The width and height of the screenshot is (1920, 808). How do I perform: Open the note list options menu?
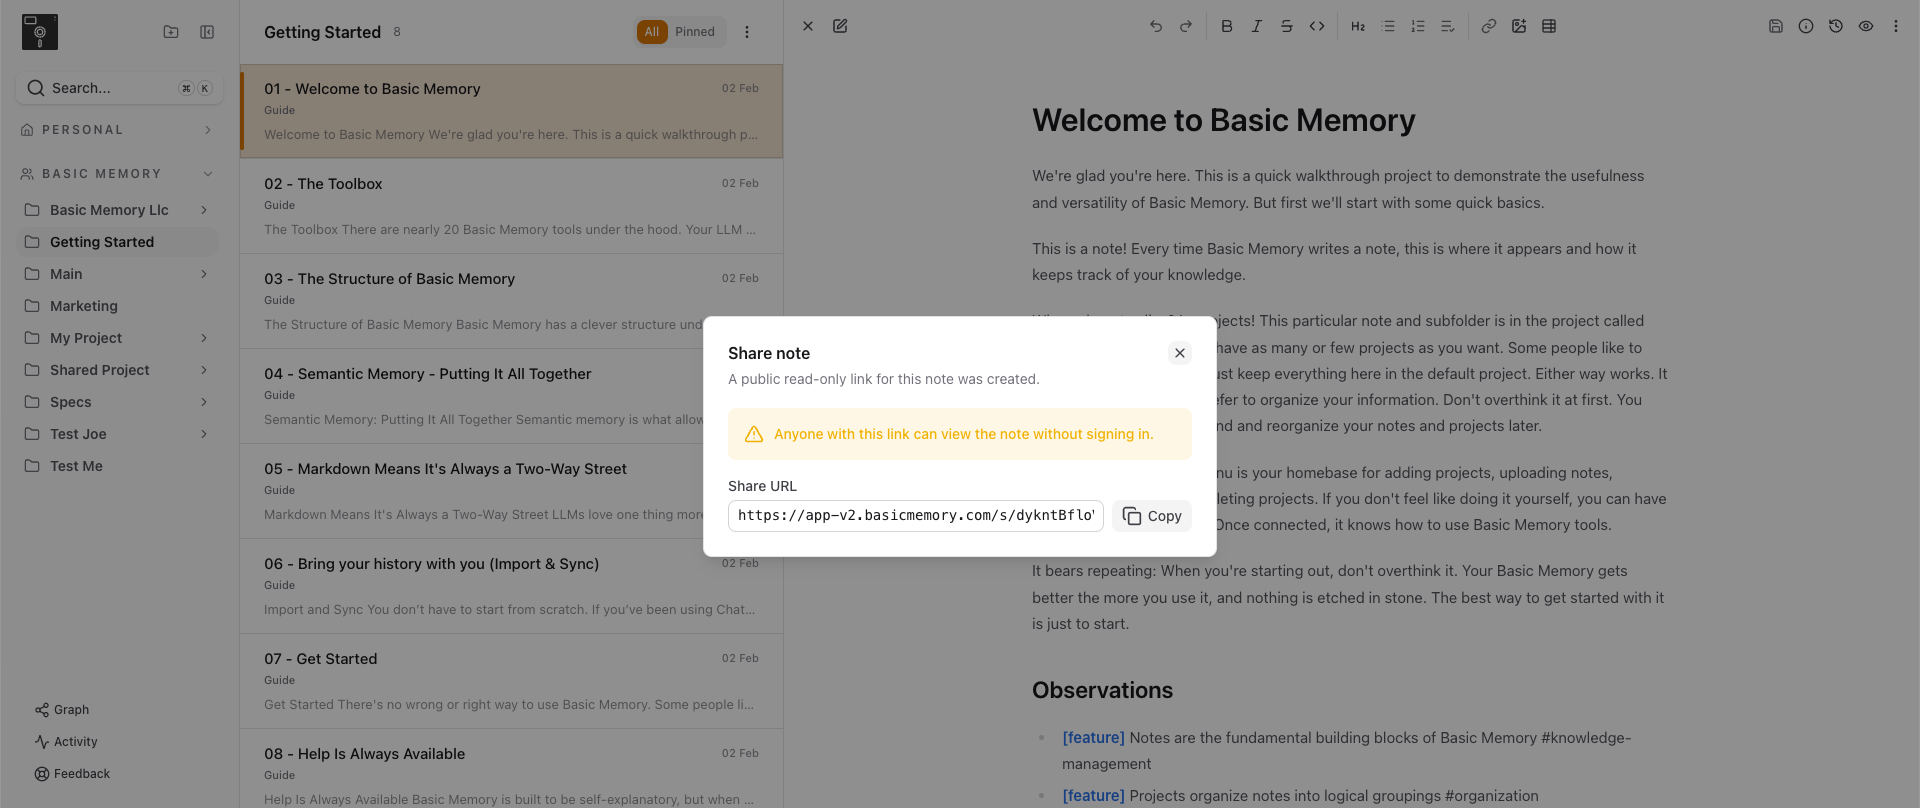[747, 32]
